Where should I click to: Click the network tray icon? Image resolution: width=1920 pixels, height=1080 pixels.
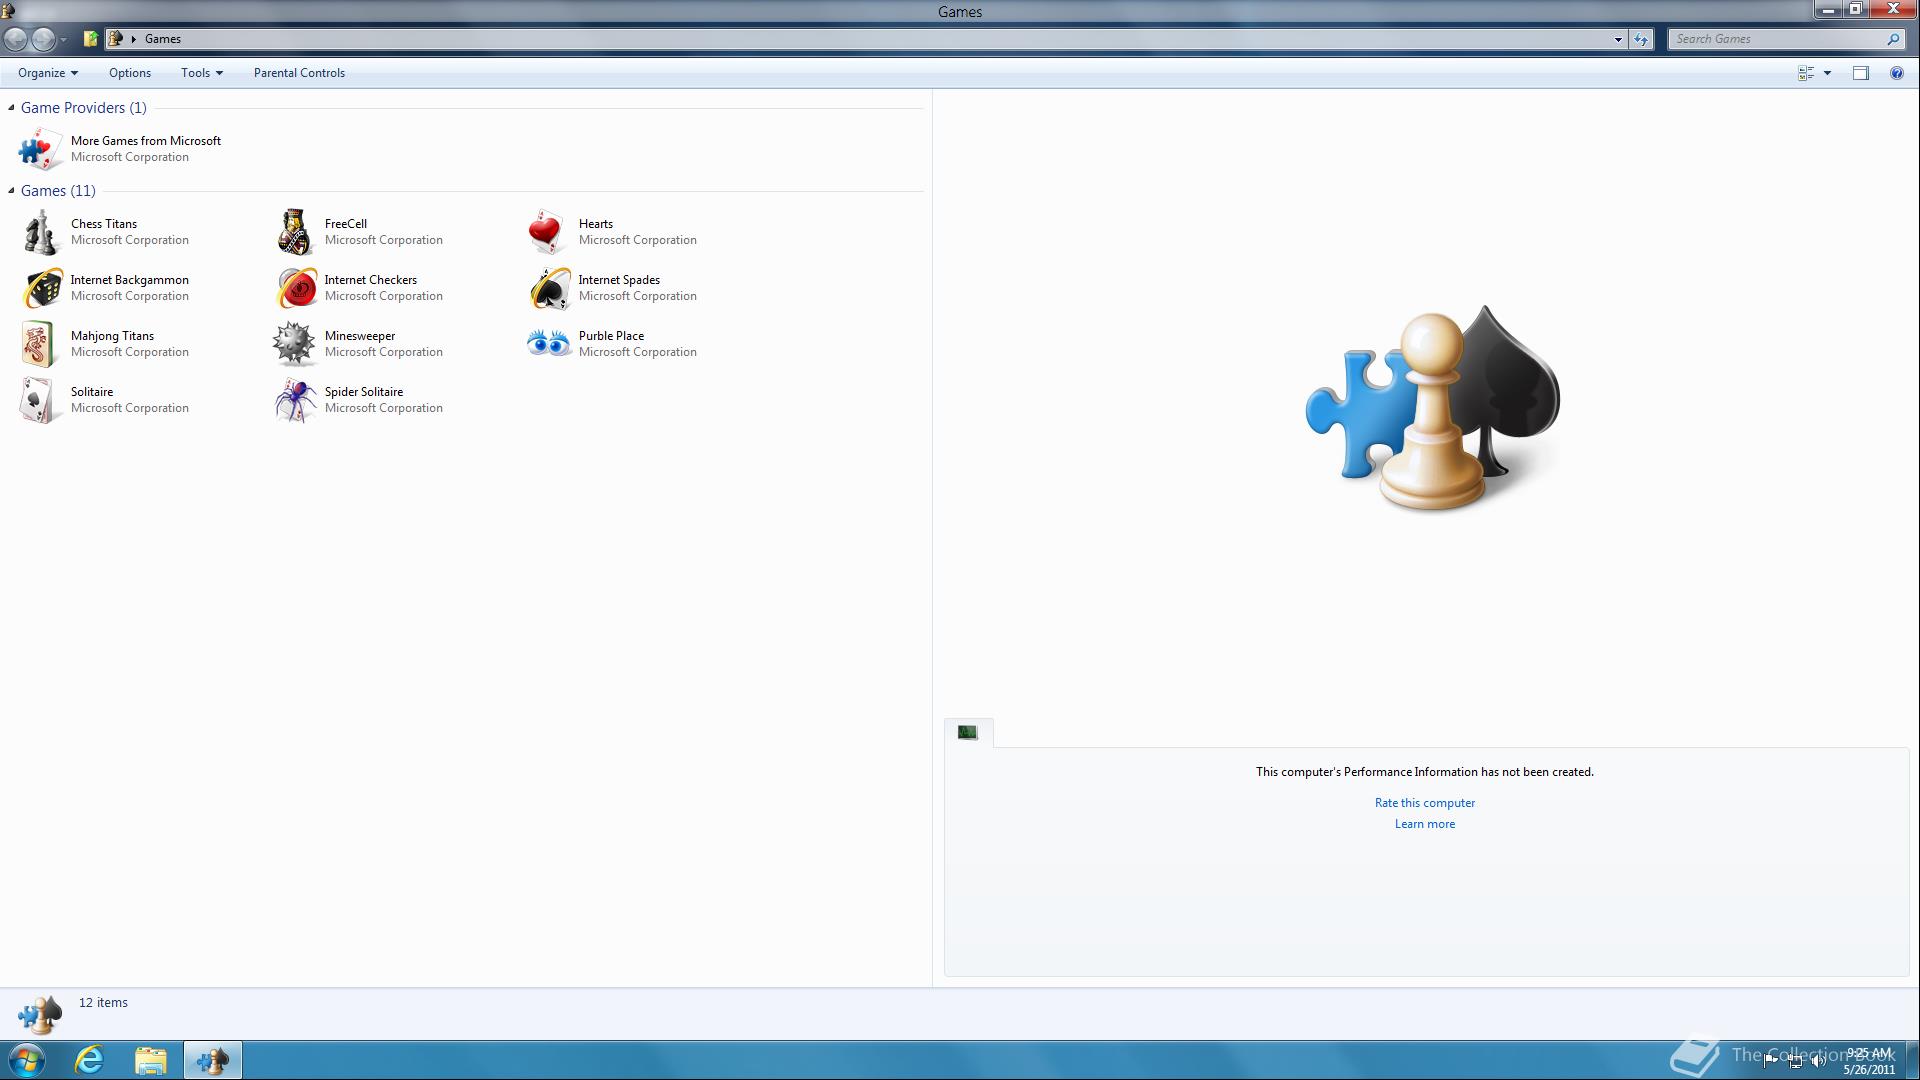[1795, 1061]
